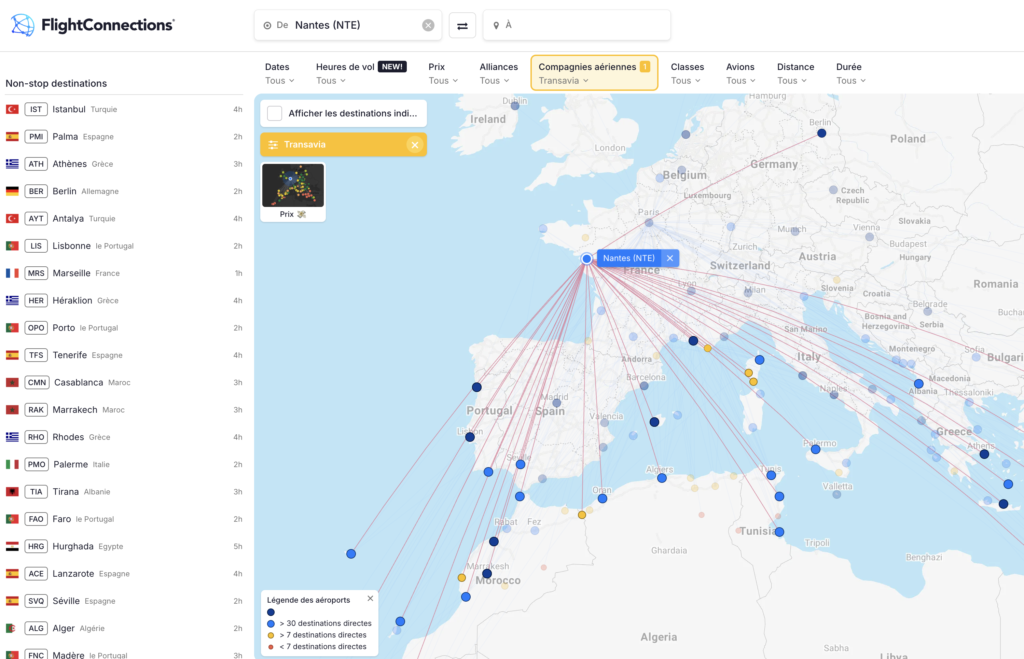1024x659 pixels.
Task: Select Tenerife TFS destination row
Action: 124,355
